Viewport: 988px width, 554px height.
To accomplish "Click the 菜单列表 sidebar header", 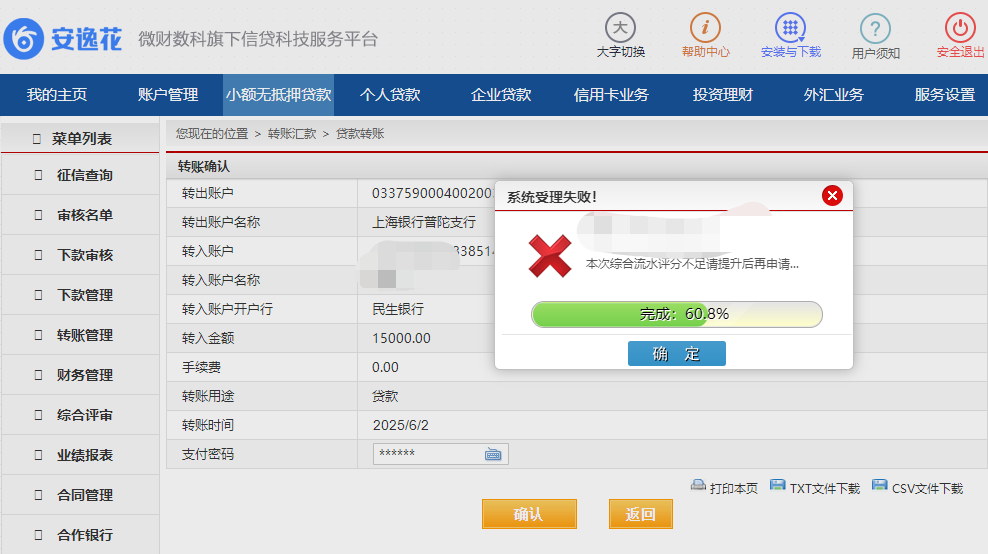I will point(80,138).
